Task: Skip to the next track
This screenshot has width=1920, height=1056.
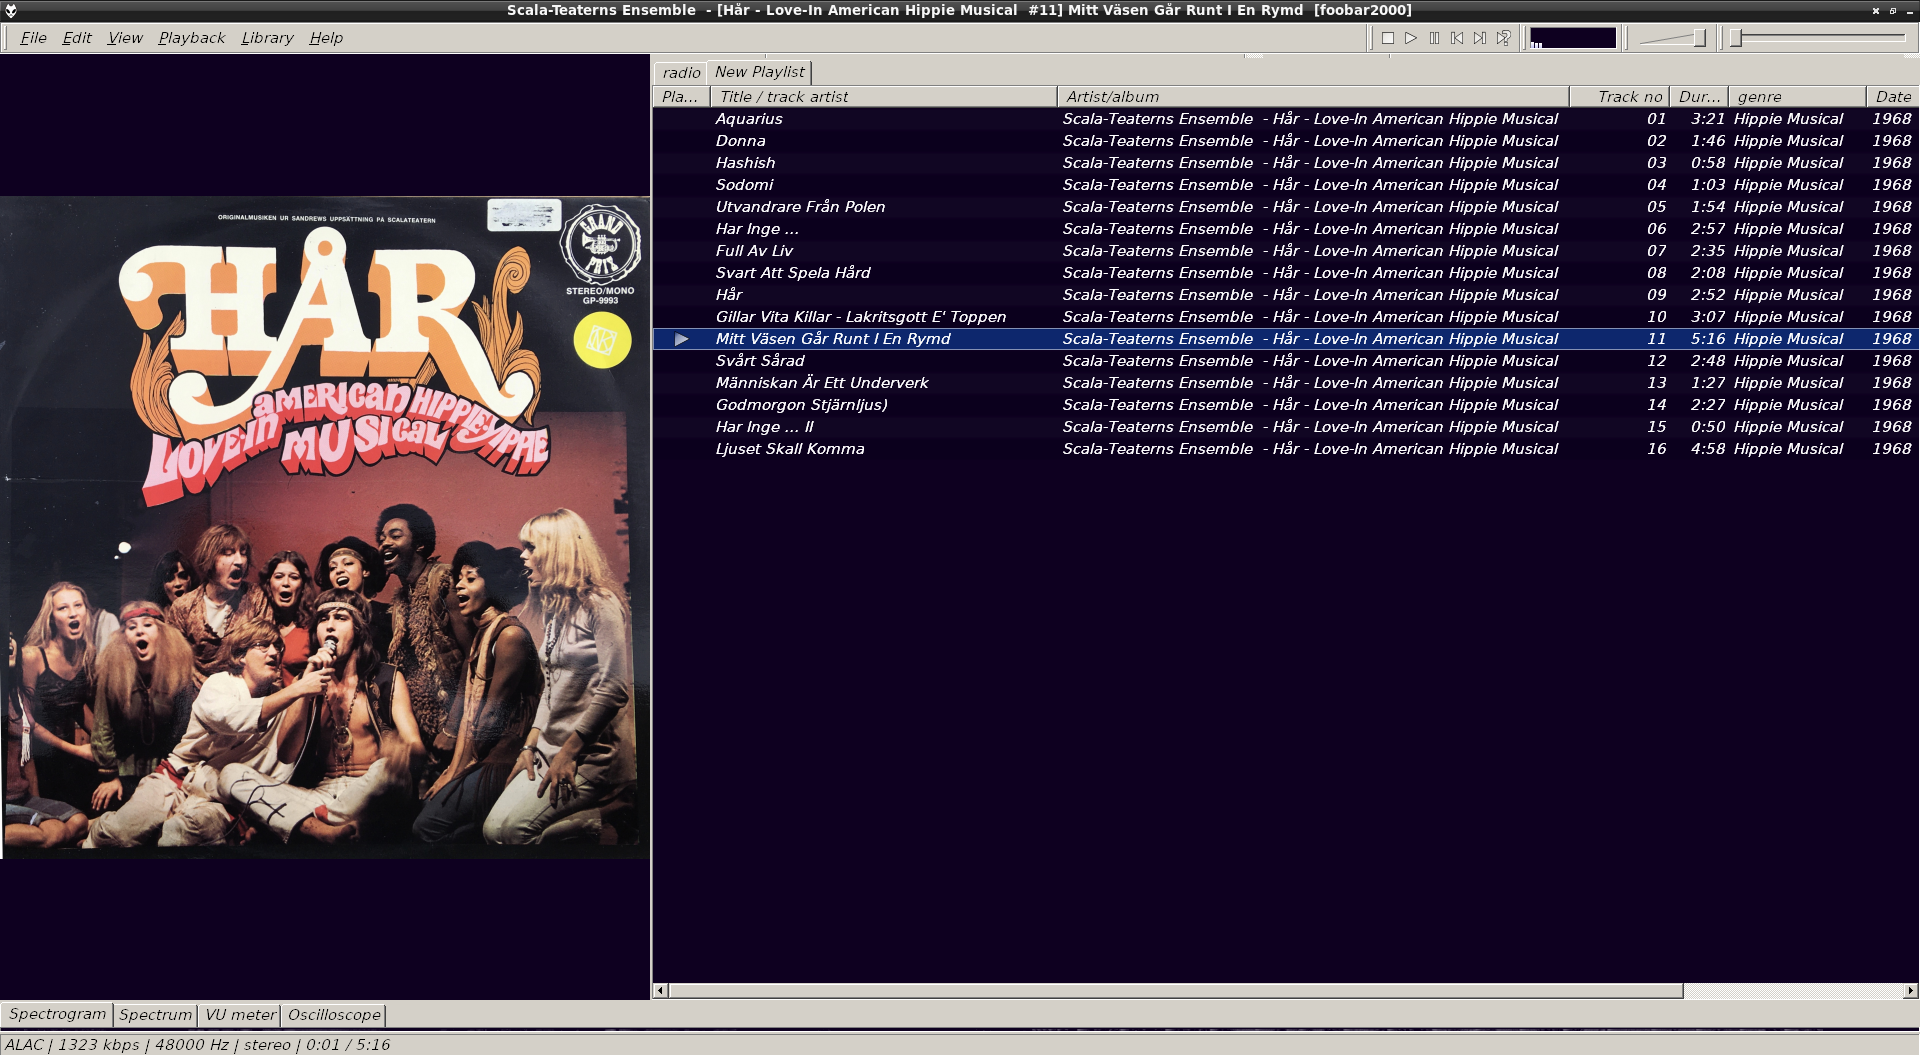Action: tap(1480, 38)
